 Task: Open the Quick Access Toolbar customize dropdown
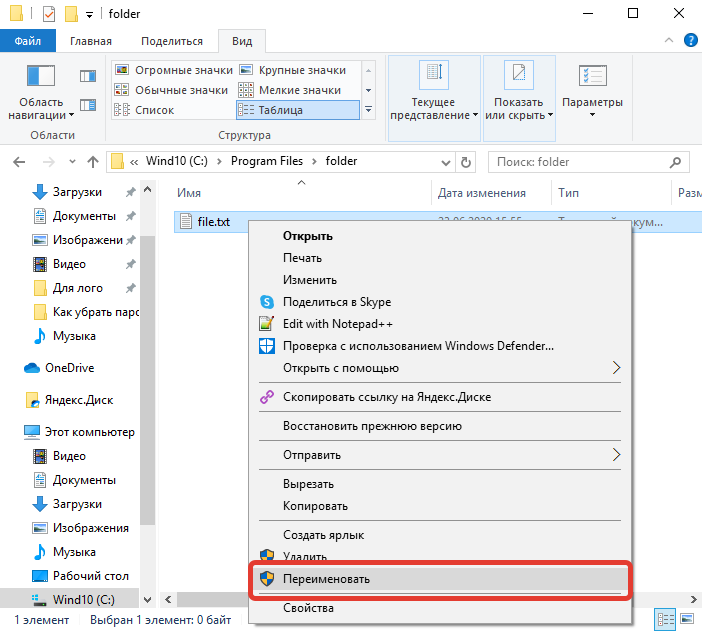tap(90, 15)
